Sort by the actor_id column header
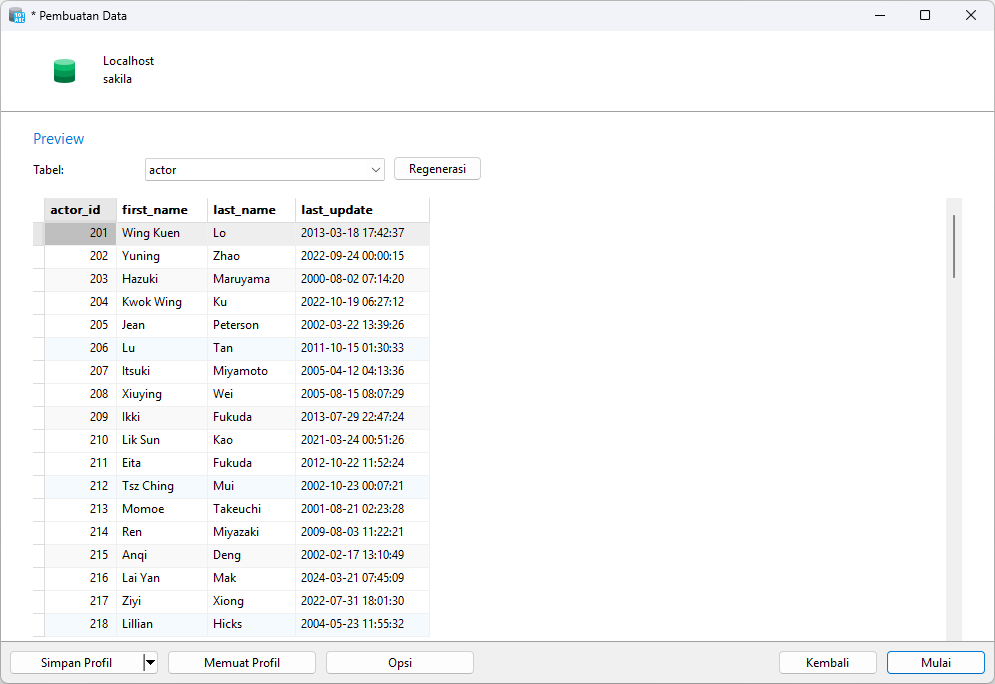 [x=81, y=209]
